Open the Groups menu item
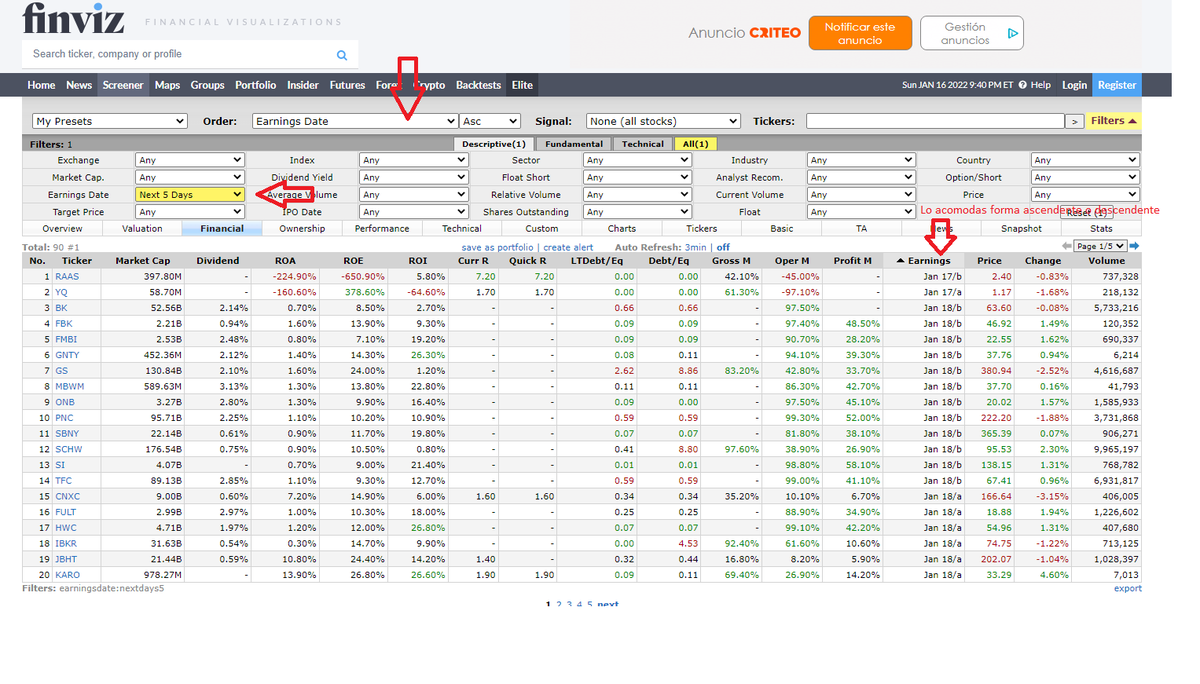1200x684 pixels. 207,85
